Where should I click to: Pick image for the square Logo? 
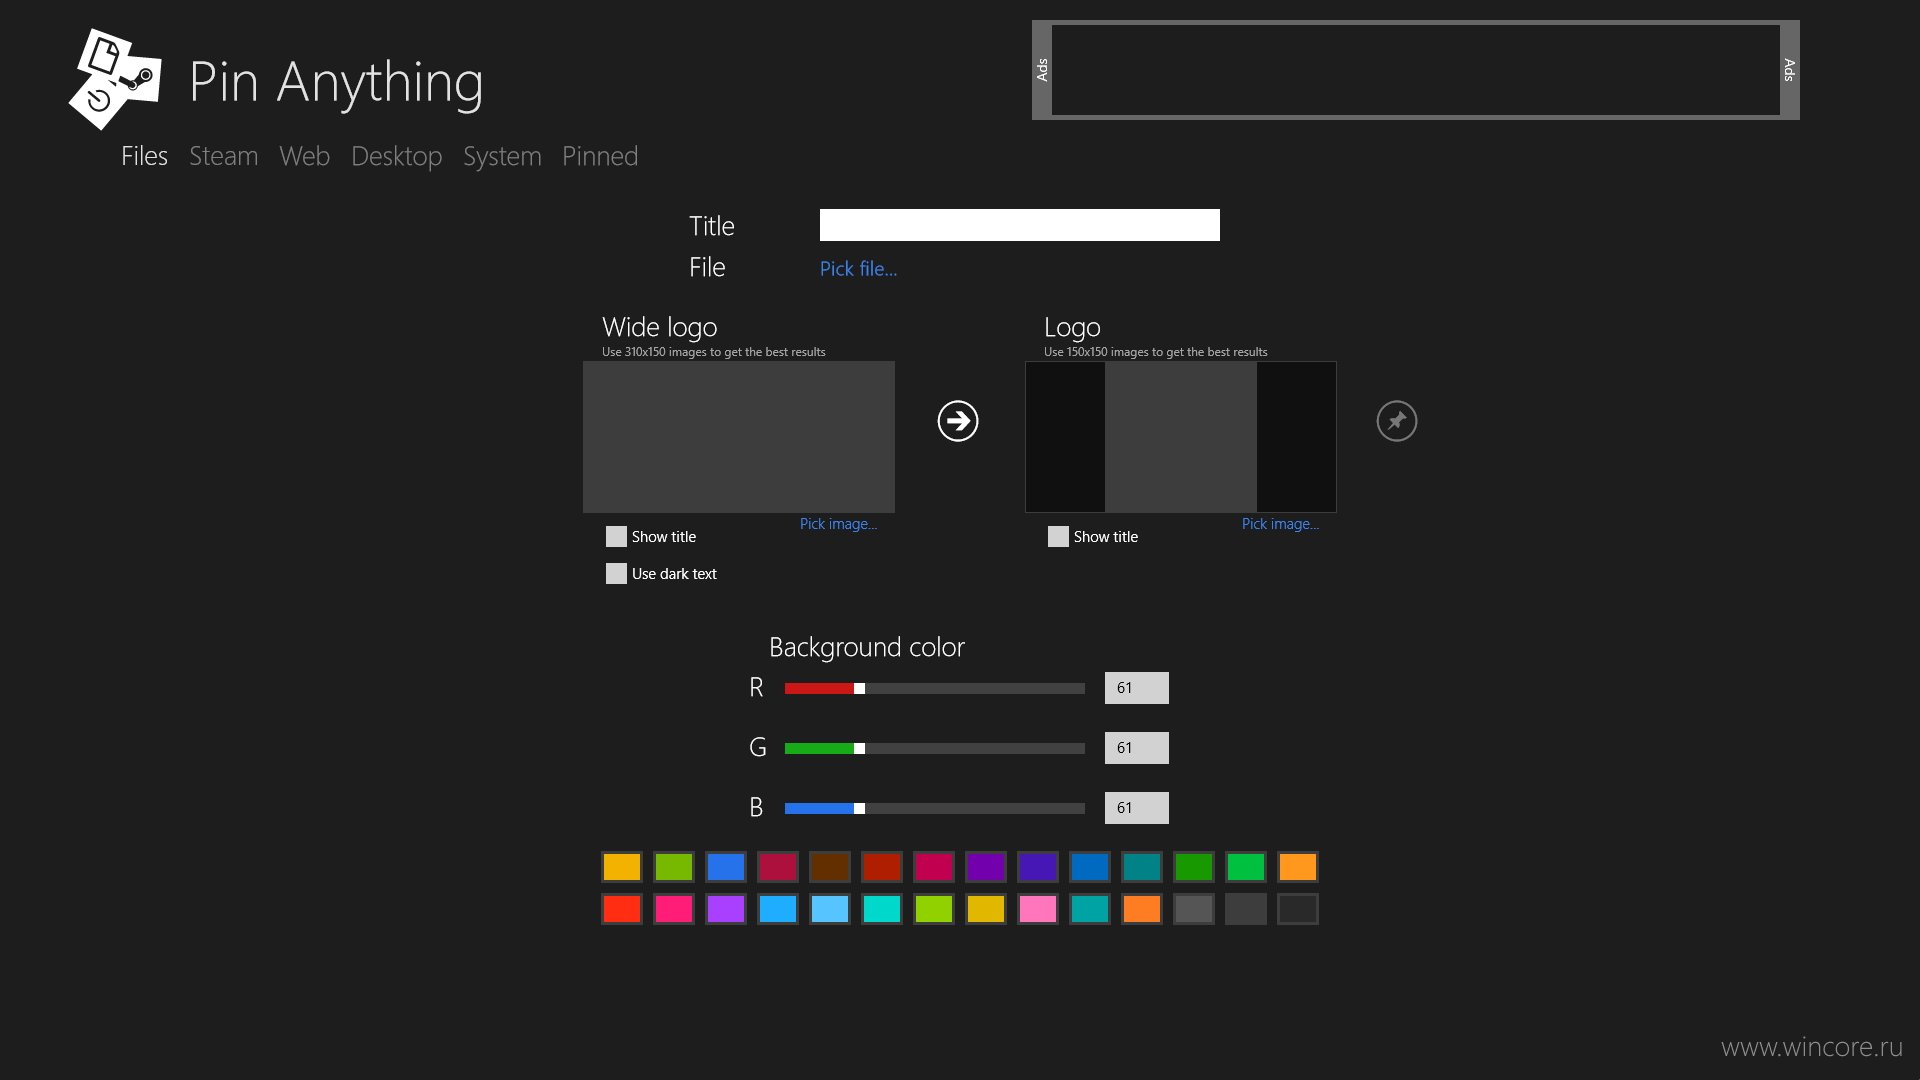pos(1280,524)
